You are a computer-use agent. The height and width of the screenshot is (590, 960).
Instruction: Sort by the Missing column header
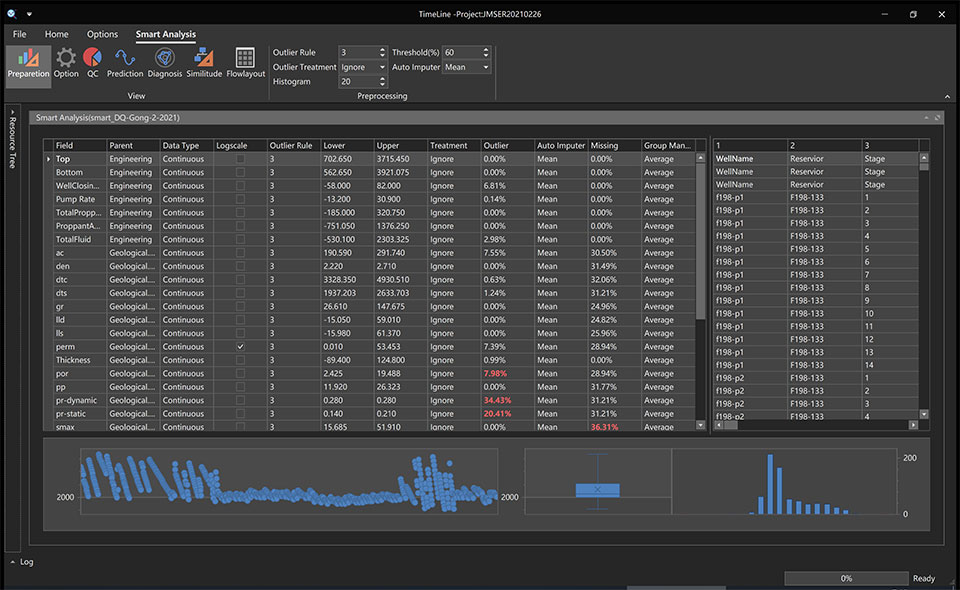click(x=615, y=146)
